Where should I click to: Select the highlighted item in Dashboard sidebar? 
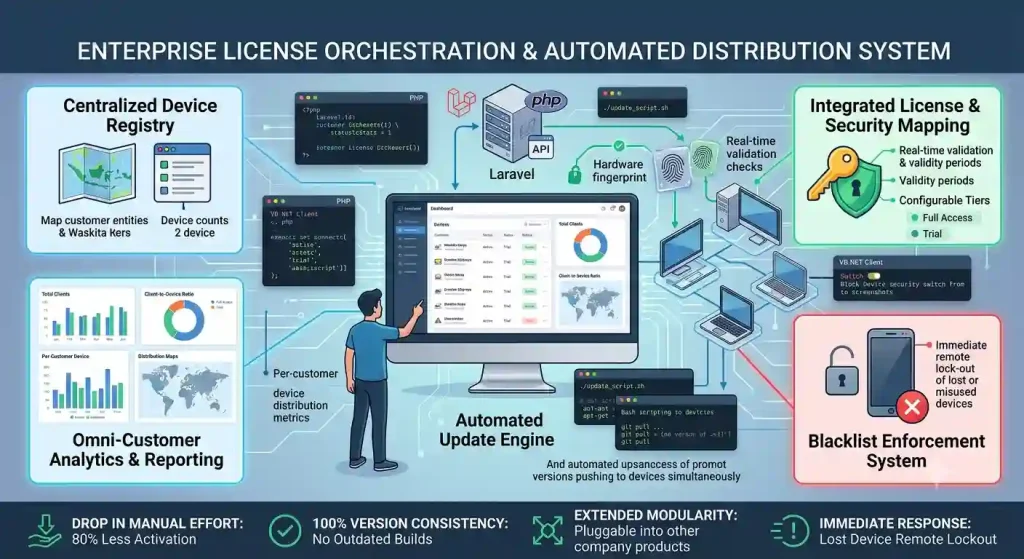(x=410, y=230)
